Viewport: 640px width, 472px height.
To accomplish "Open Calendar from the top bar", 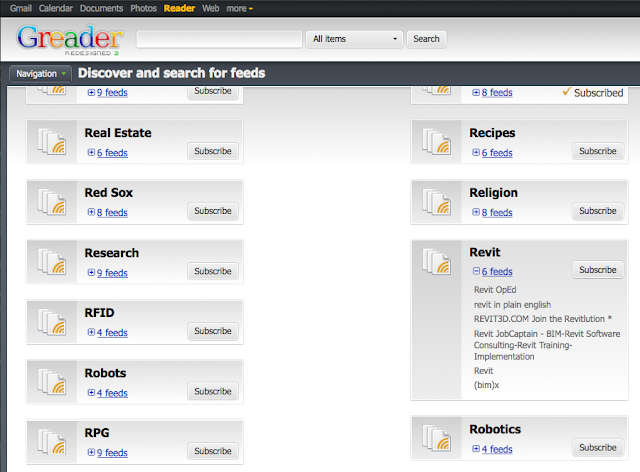I will click(x=56, y=8).
